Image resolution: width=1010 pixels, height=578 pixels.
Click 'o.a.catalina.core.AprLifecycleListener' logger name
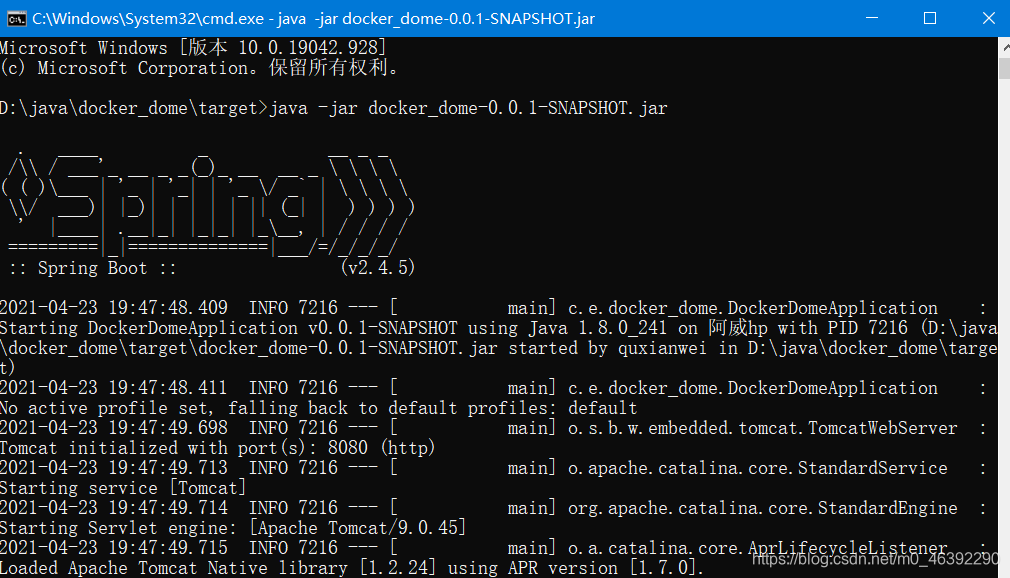(758, 548)
